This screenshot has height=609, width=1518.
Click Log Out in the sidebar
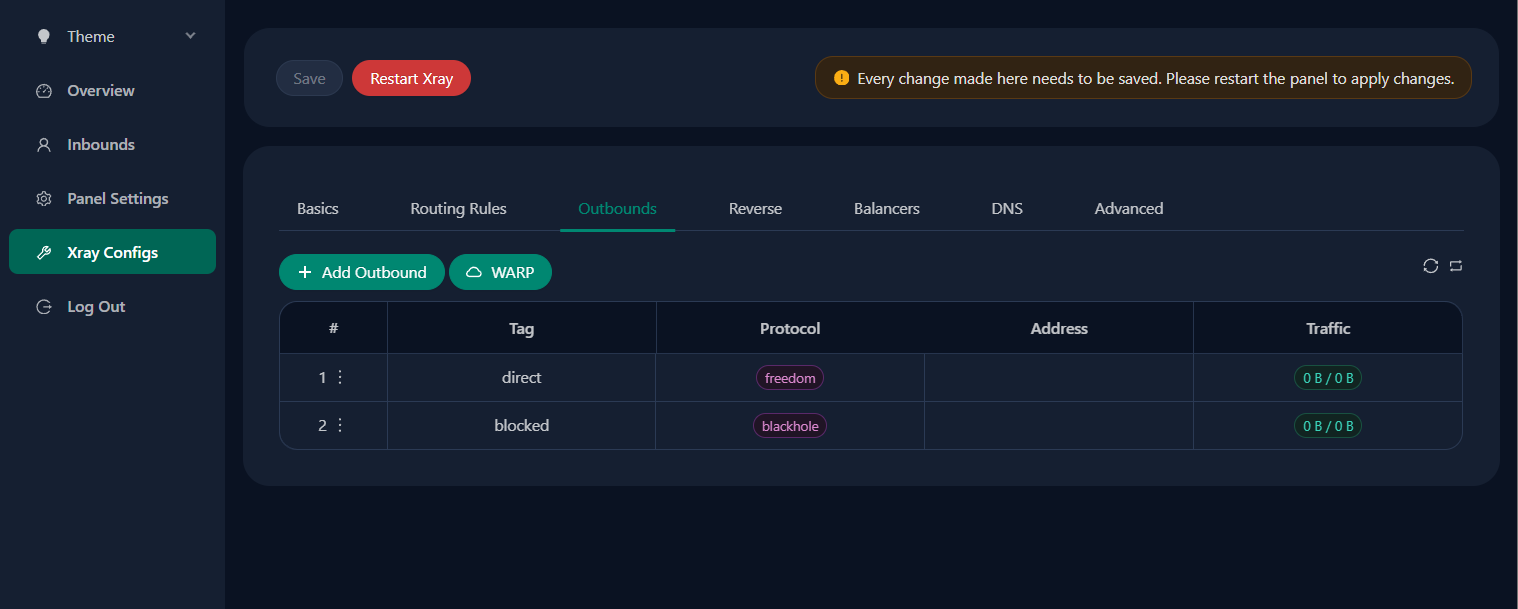click(96, 307)
